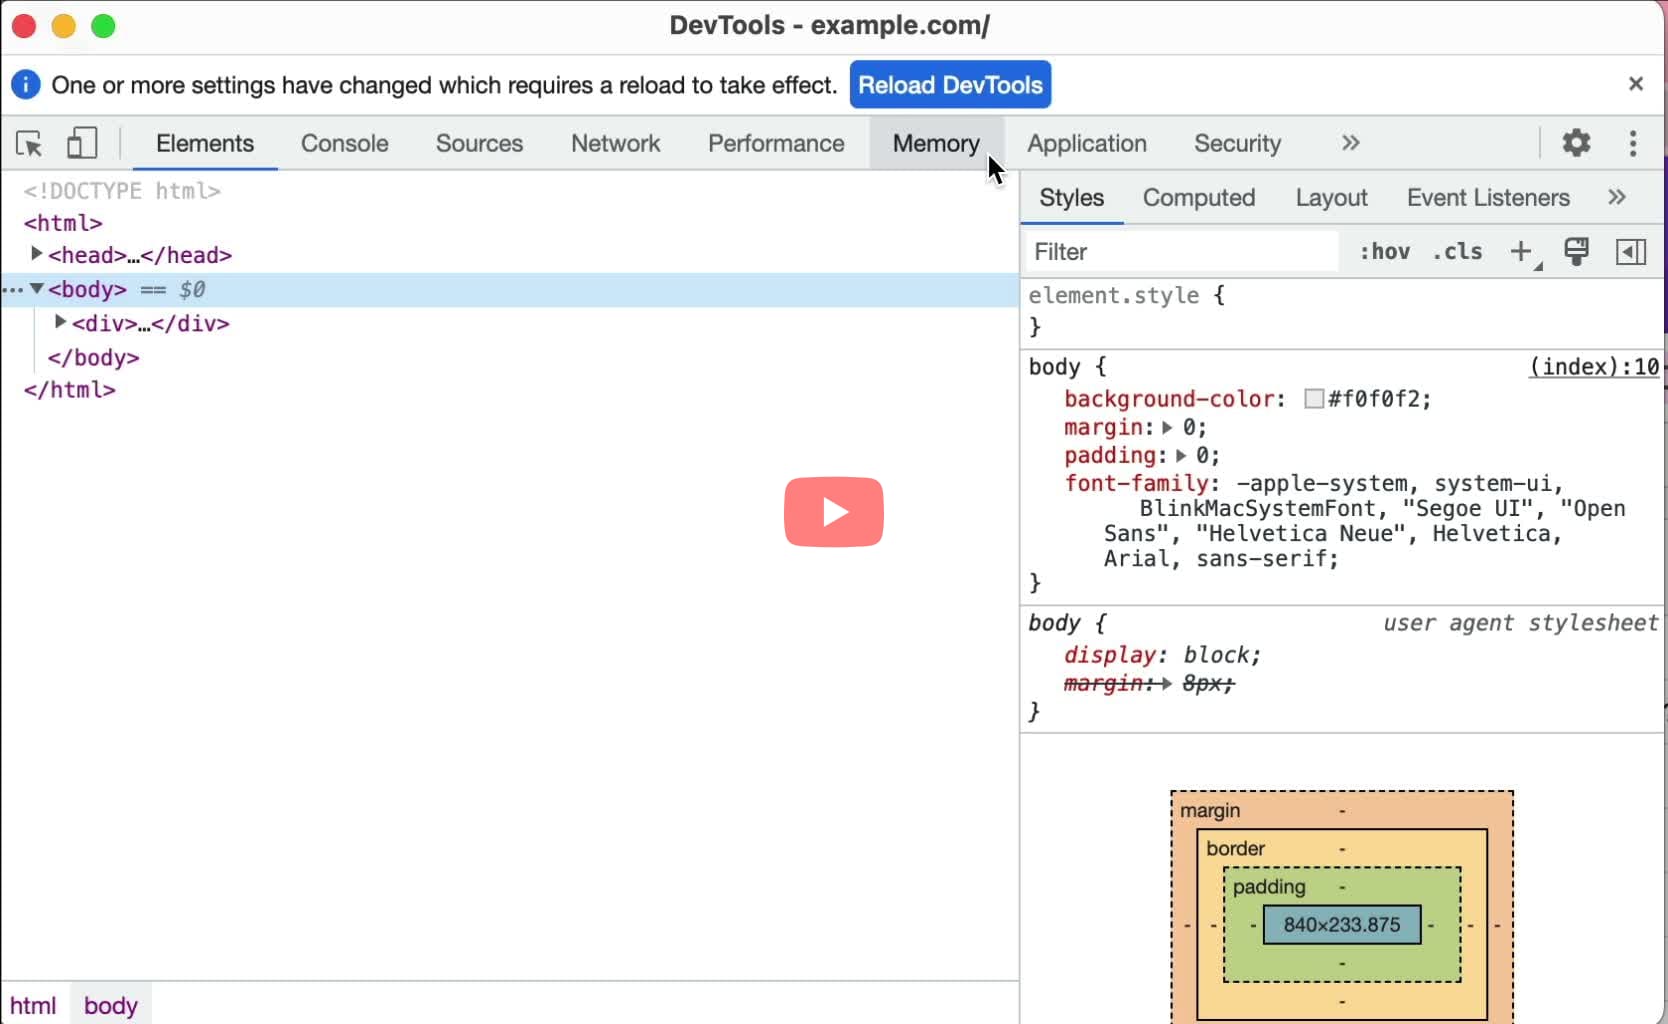
Task: Select the </html> closing tag
Action: [x=69, y=390]
